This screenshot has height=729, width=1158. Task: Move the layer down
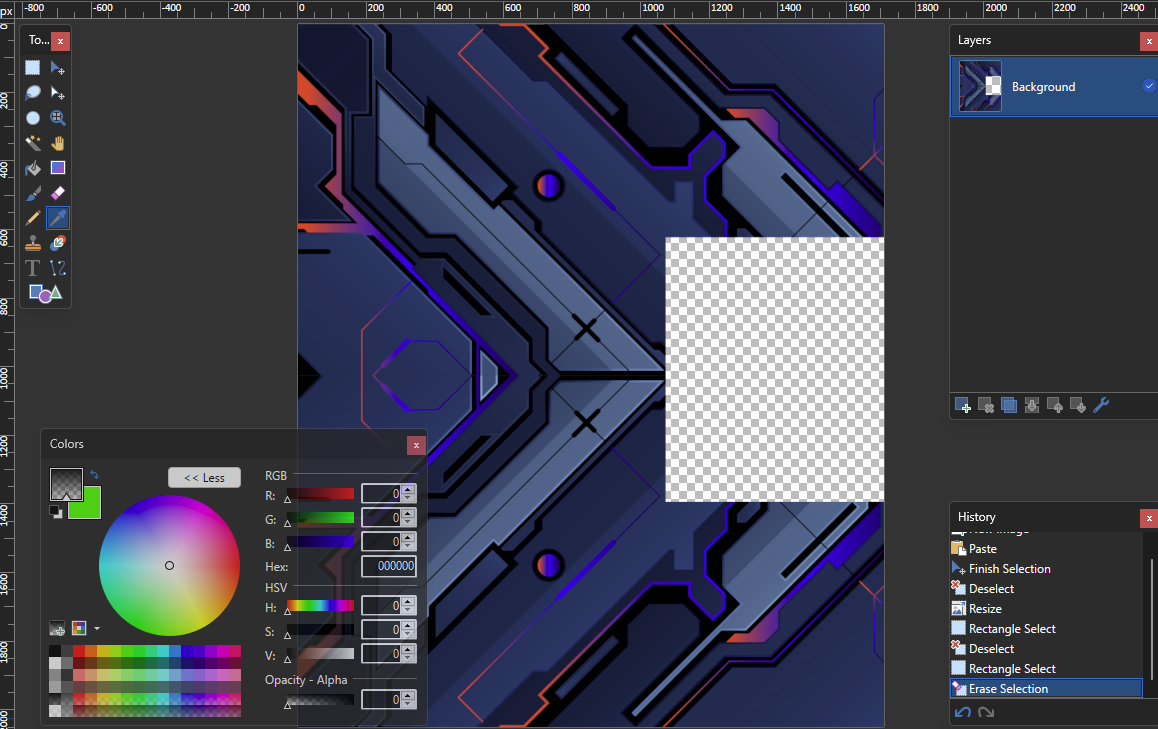tap(1078, 405)
